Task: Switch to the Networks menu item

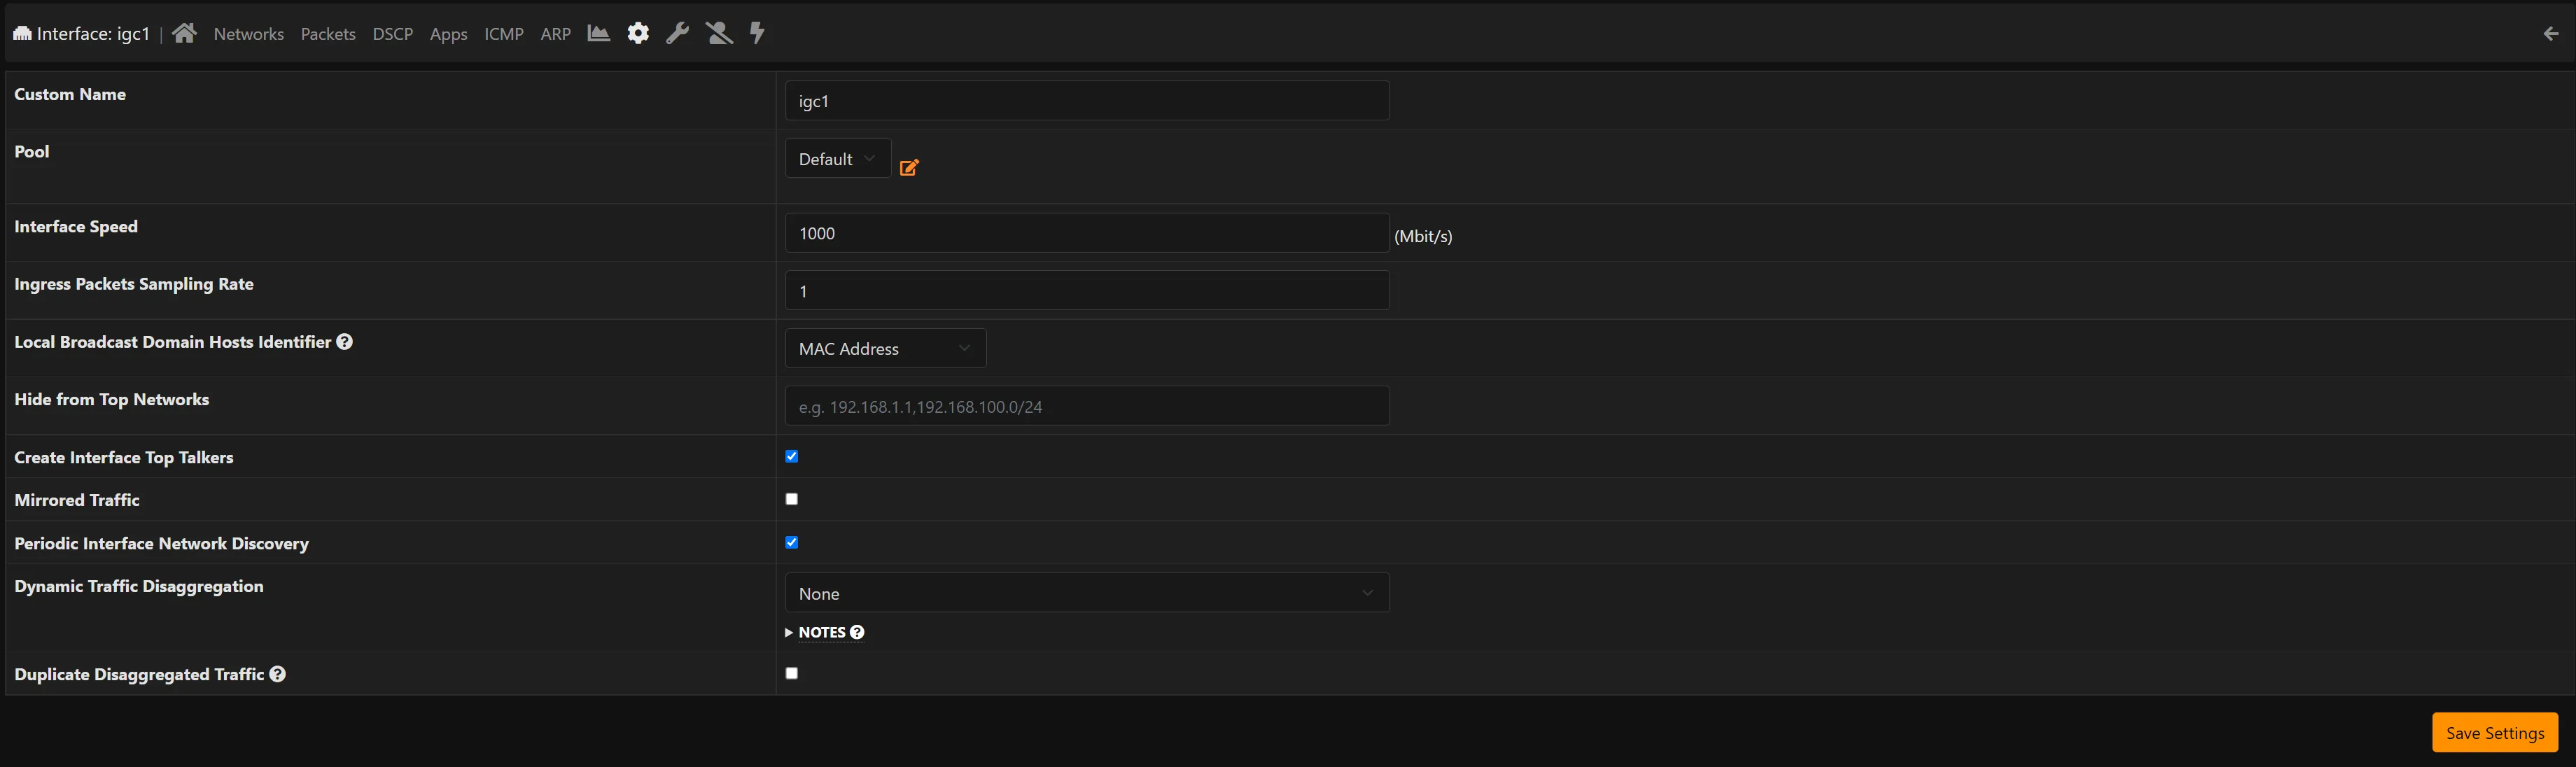Action: (x=248, y=33)
